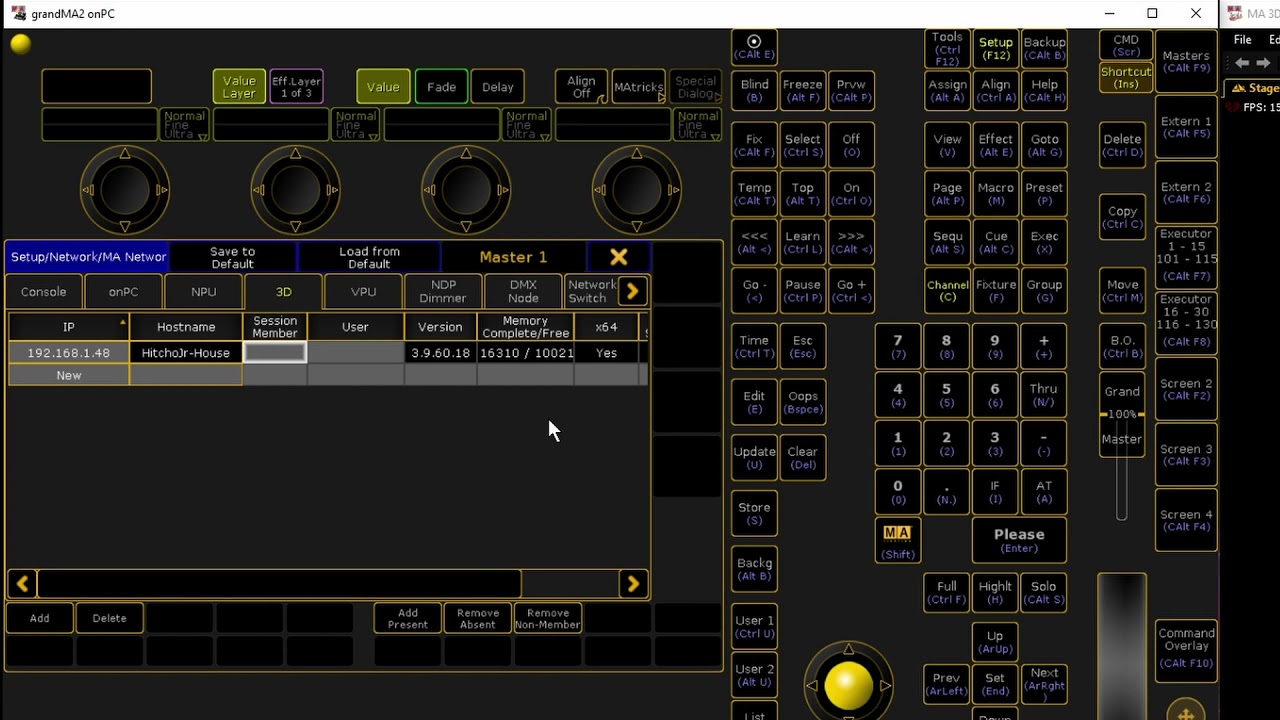Toggle the Value Layer button
This screenshot has height=720, width=1280.
pyautogui.click(x=239, y=87)
